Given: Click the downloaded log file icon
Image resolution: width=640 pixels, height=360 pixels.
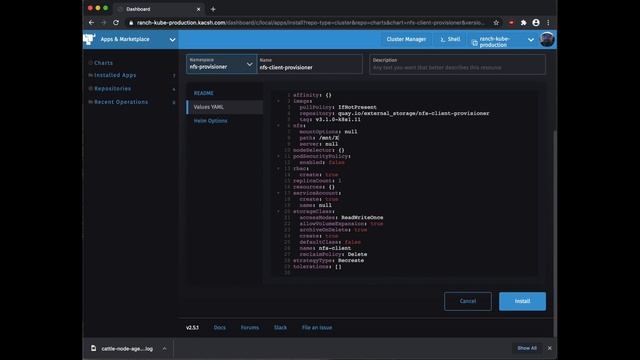Looking at the screenshot, I should tap(93, 348).
